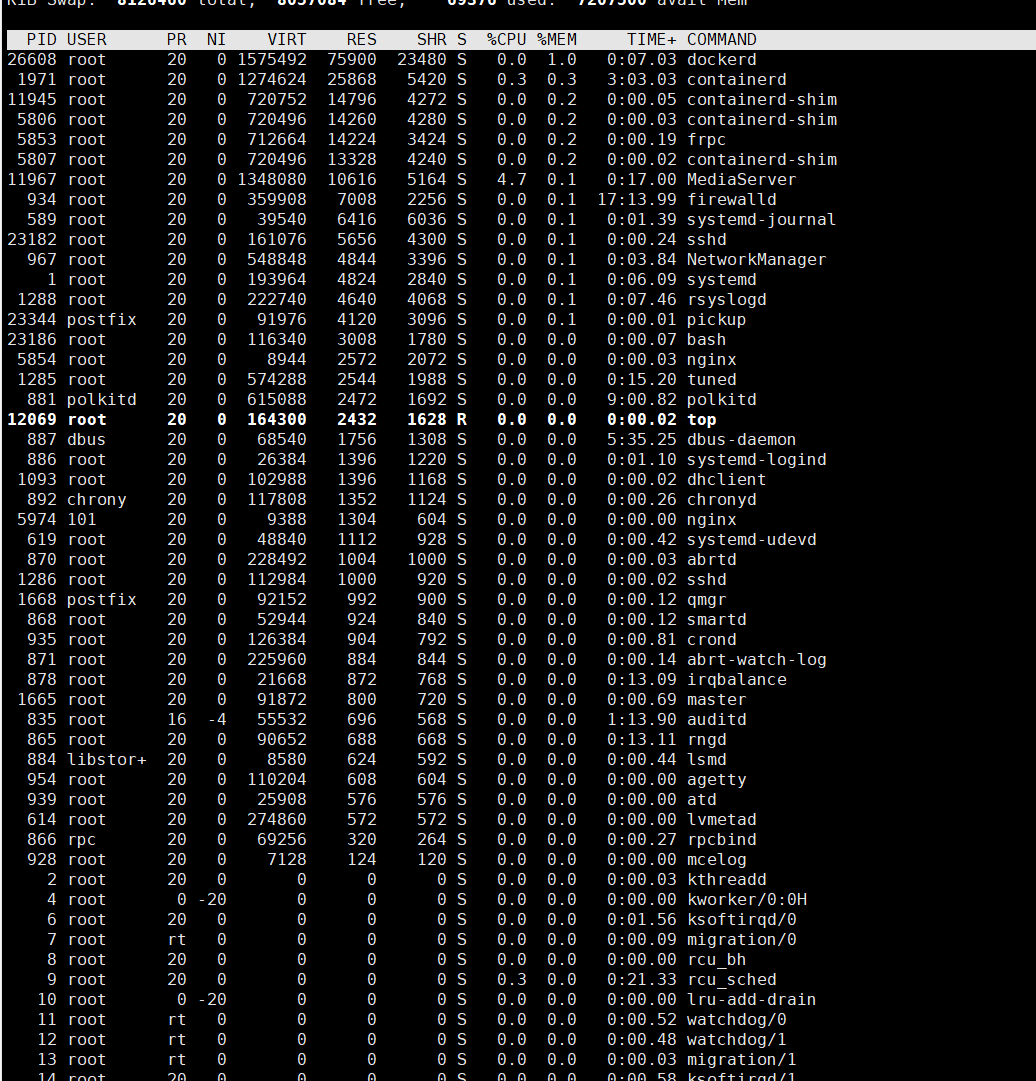Click the rngd command
The height and width of the screenshot is (1081, 1036).
[x=707, y=740]
